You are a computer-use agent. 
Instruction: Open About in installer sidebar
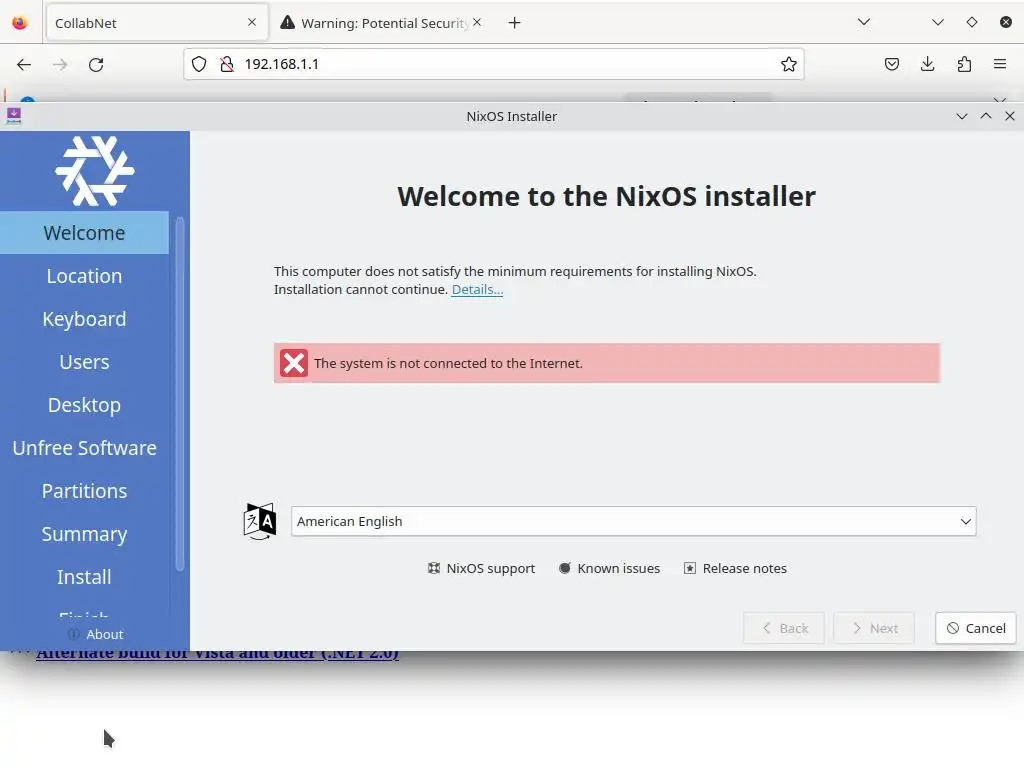point(95,634)
